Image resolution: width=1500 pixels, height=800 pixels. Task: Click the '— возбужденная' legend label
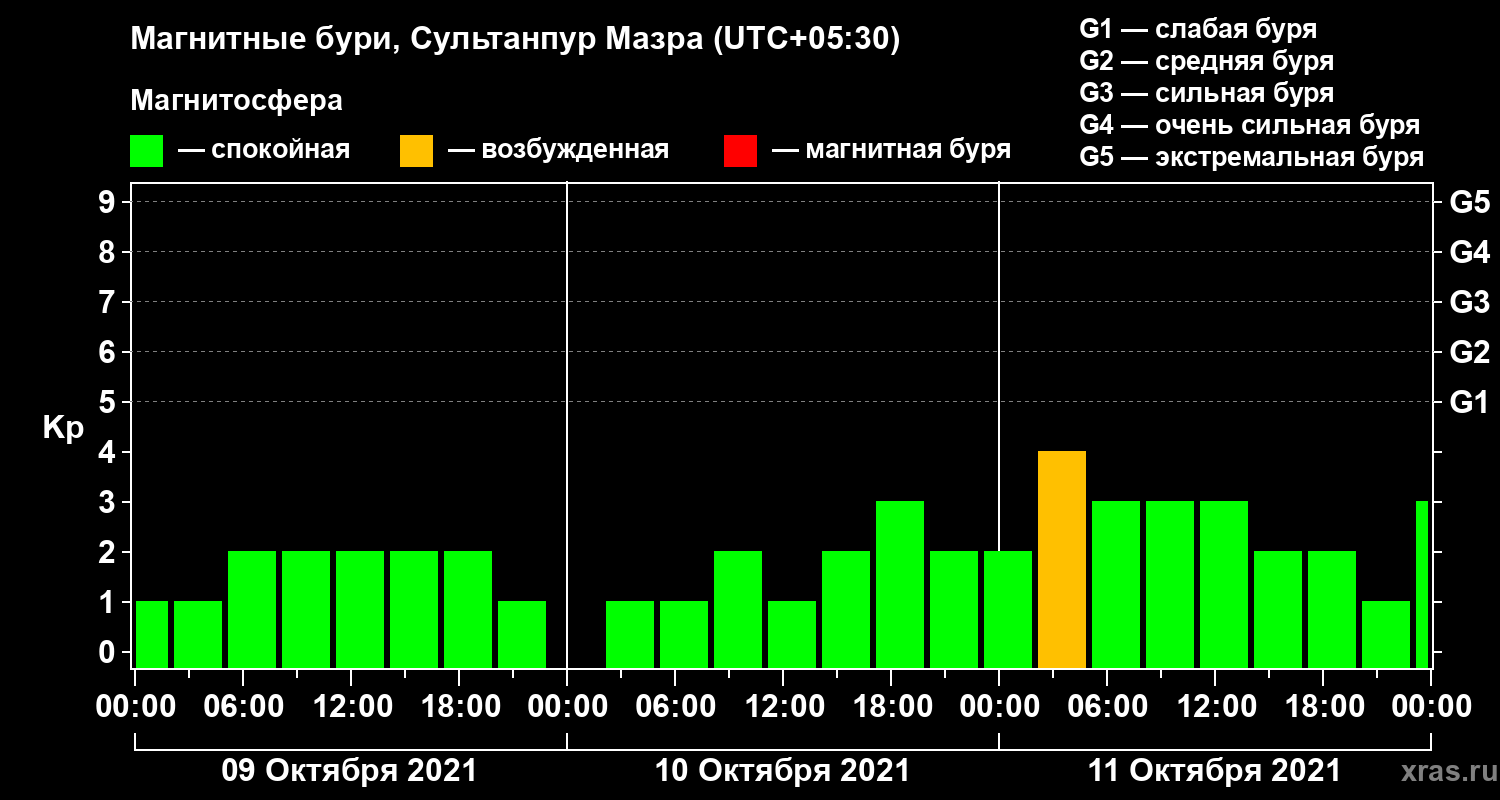click(558, 151)
